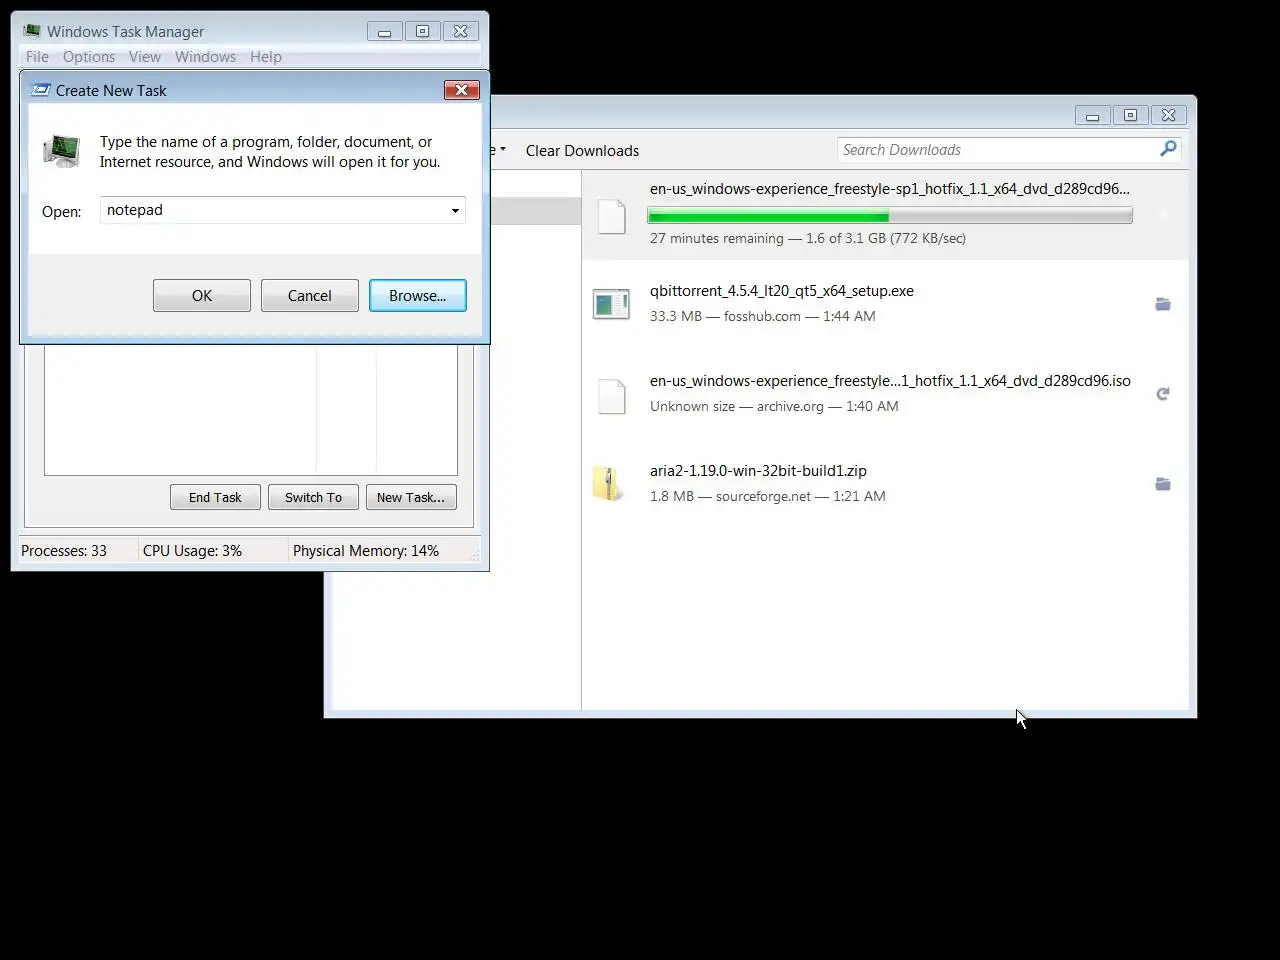Click the Create New Task title icon
Image resolution: width=1280 pixels, height=960 pixels.
point(40,90)
